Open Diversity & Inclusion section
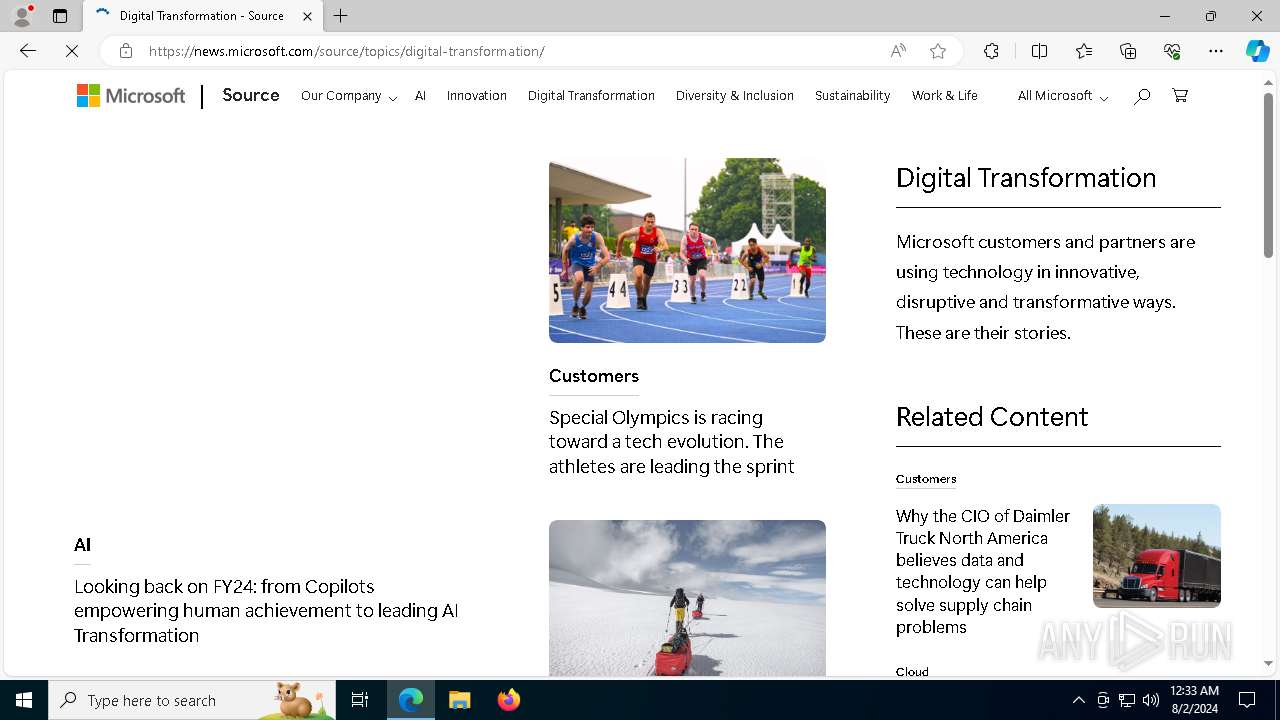1280x720 pixels. 735,96
